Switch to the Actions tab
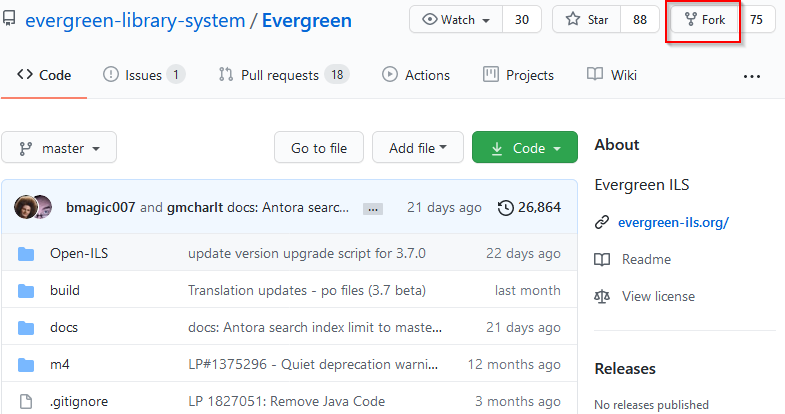Image resolution: width=785 pixels, height=414 pixels. (416, 75)
